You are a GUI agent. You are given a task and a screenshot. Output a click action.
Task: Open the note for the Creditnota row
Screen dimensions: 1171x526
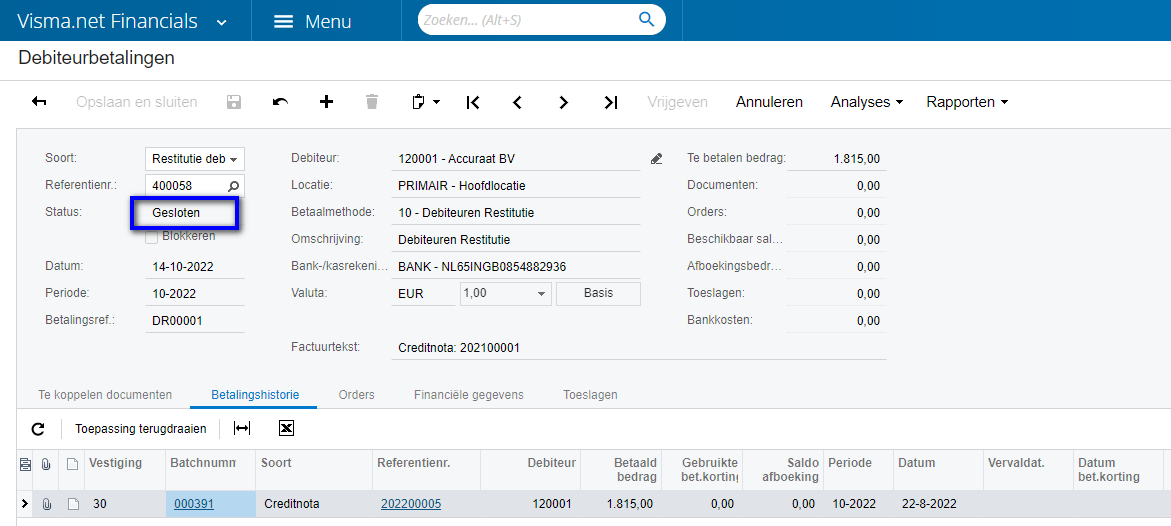pyautogui.click(x=72, y=504)
